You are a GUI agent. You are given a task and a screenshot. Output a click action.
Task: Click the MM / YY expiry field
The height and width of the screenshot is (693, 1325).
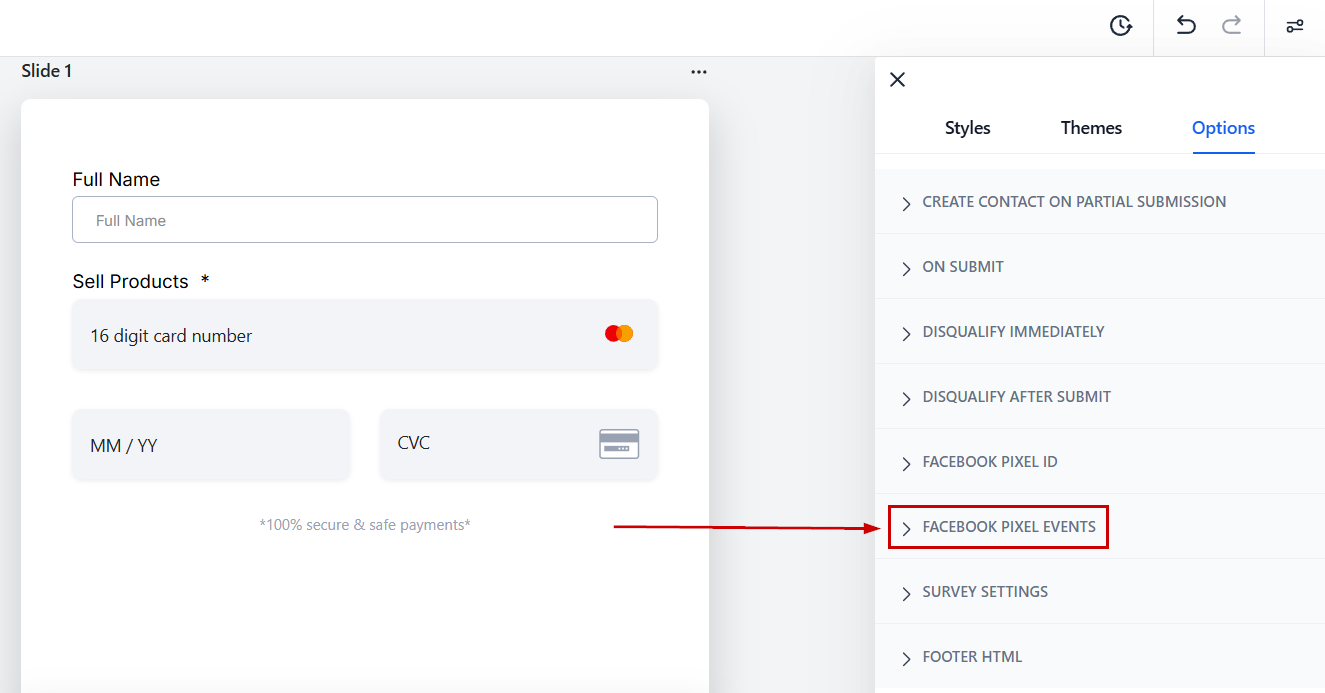[211, 445]
